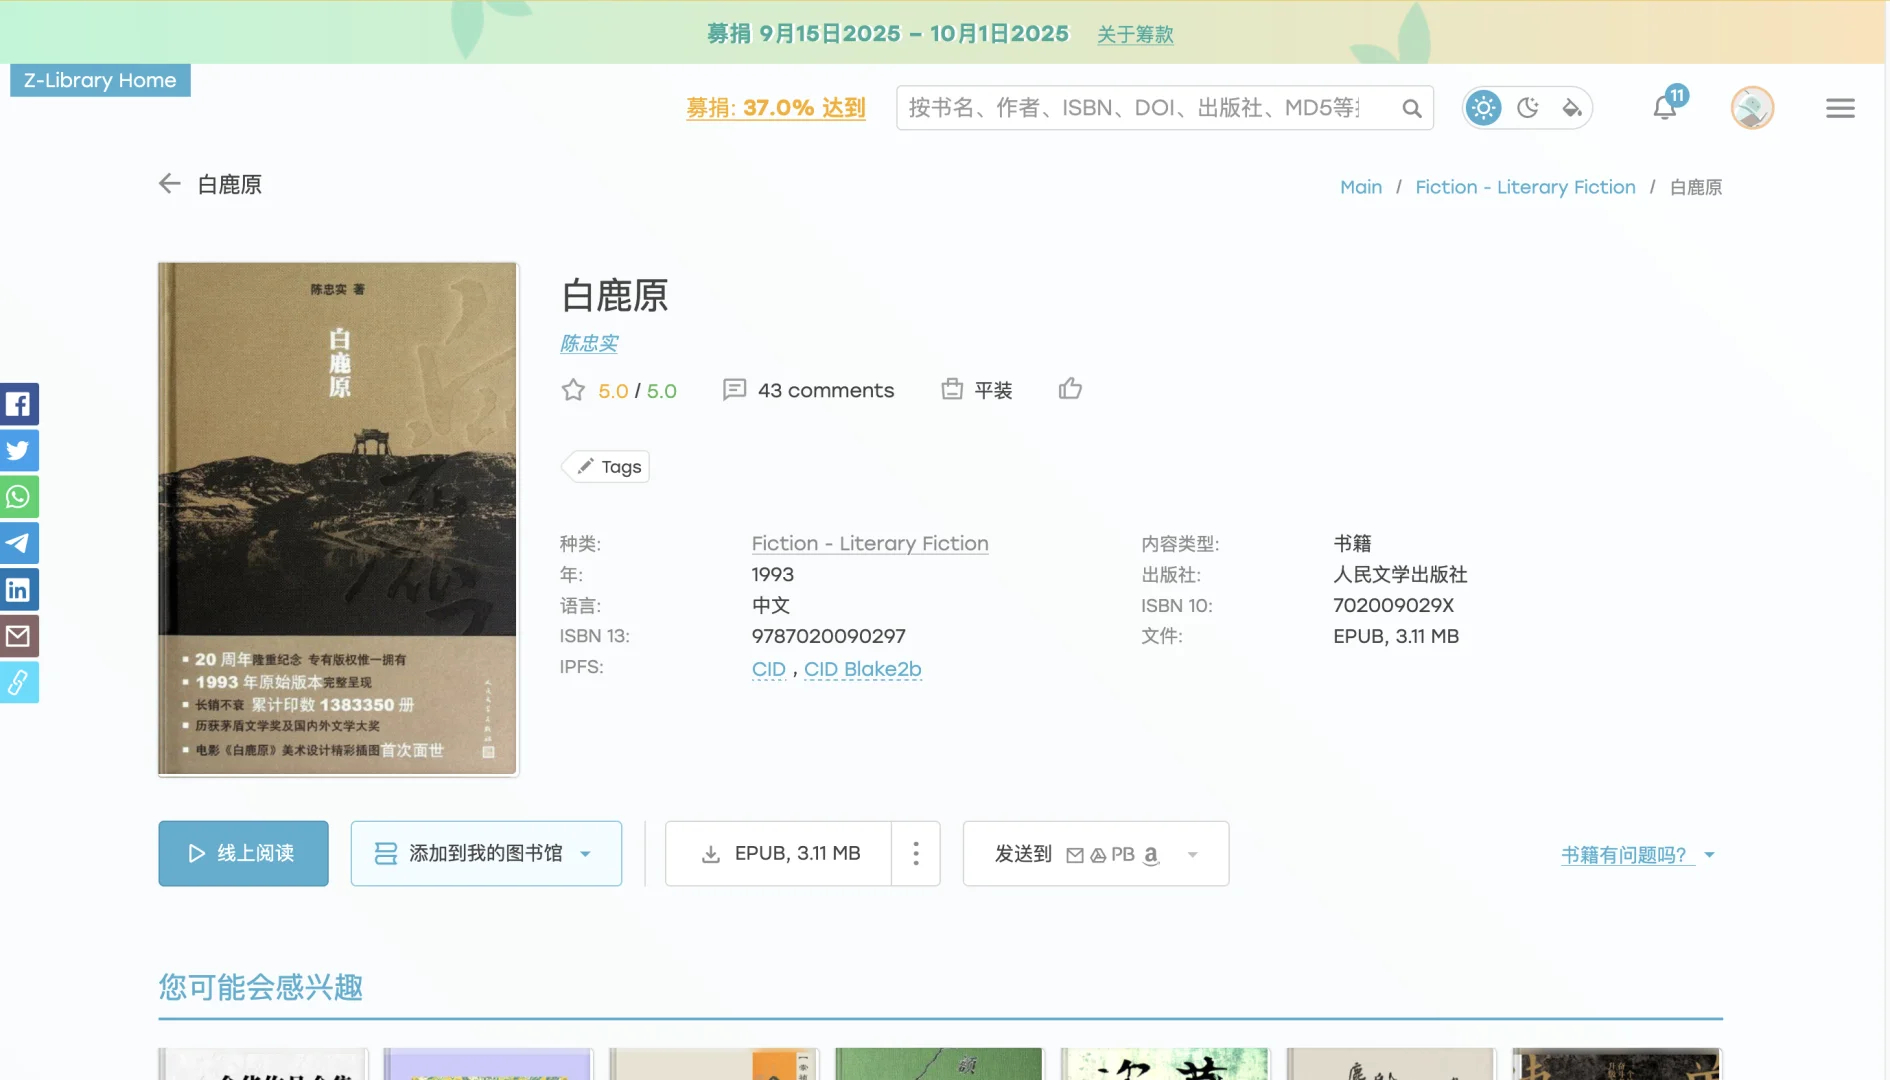The width and height of the screenshot is (1890, 1080).
Task: Open Fiction - Literary Fiction breadcrumb
Action: point(1525,187)
